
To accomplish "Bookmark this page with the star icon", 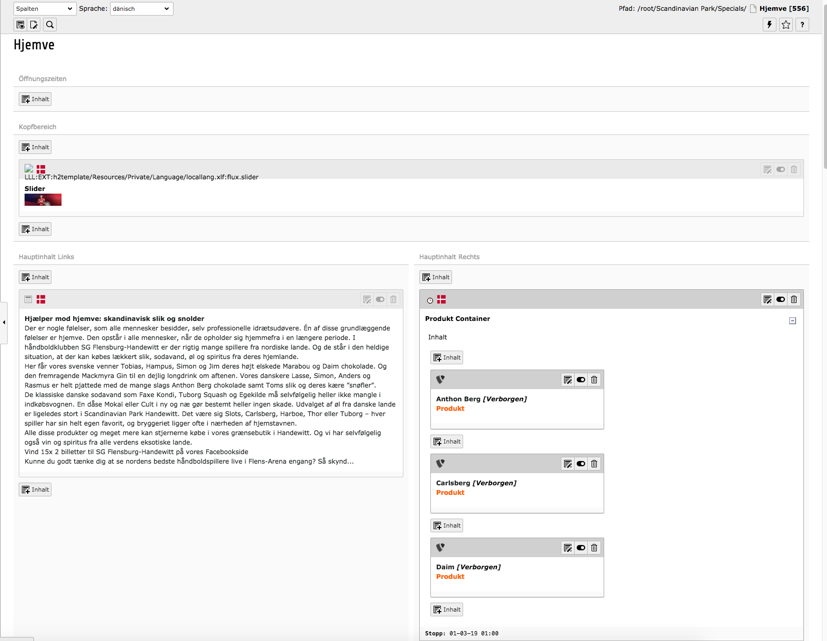I will click(786, 25).
